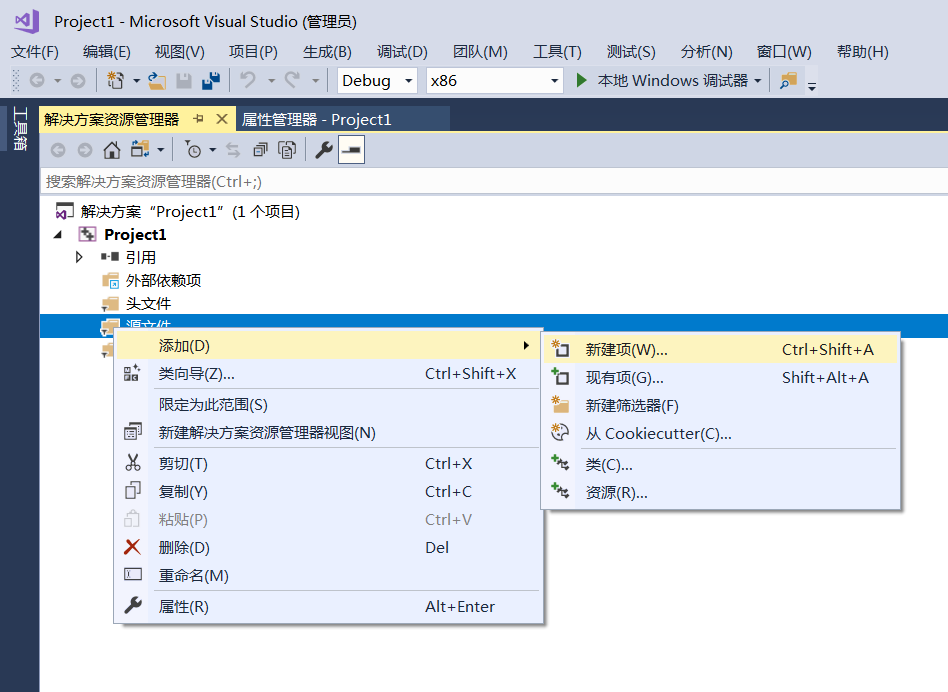Click the Show All Files icon
Image resolution: width=948 pixels, height=692 pixels.
click(x=287, y=150)
